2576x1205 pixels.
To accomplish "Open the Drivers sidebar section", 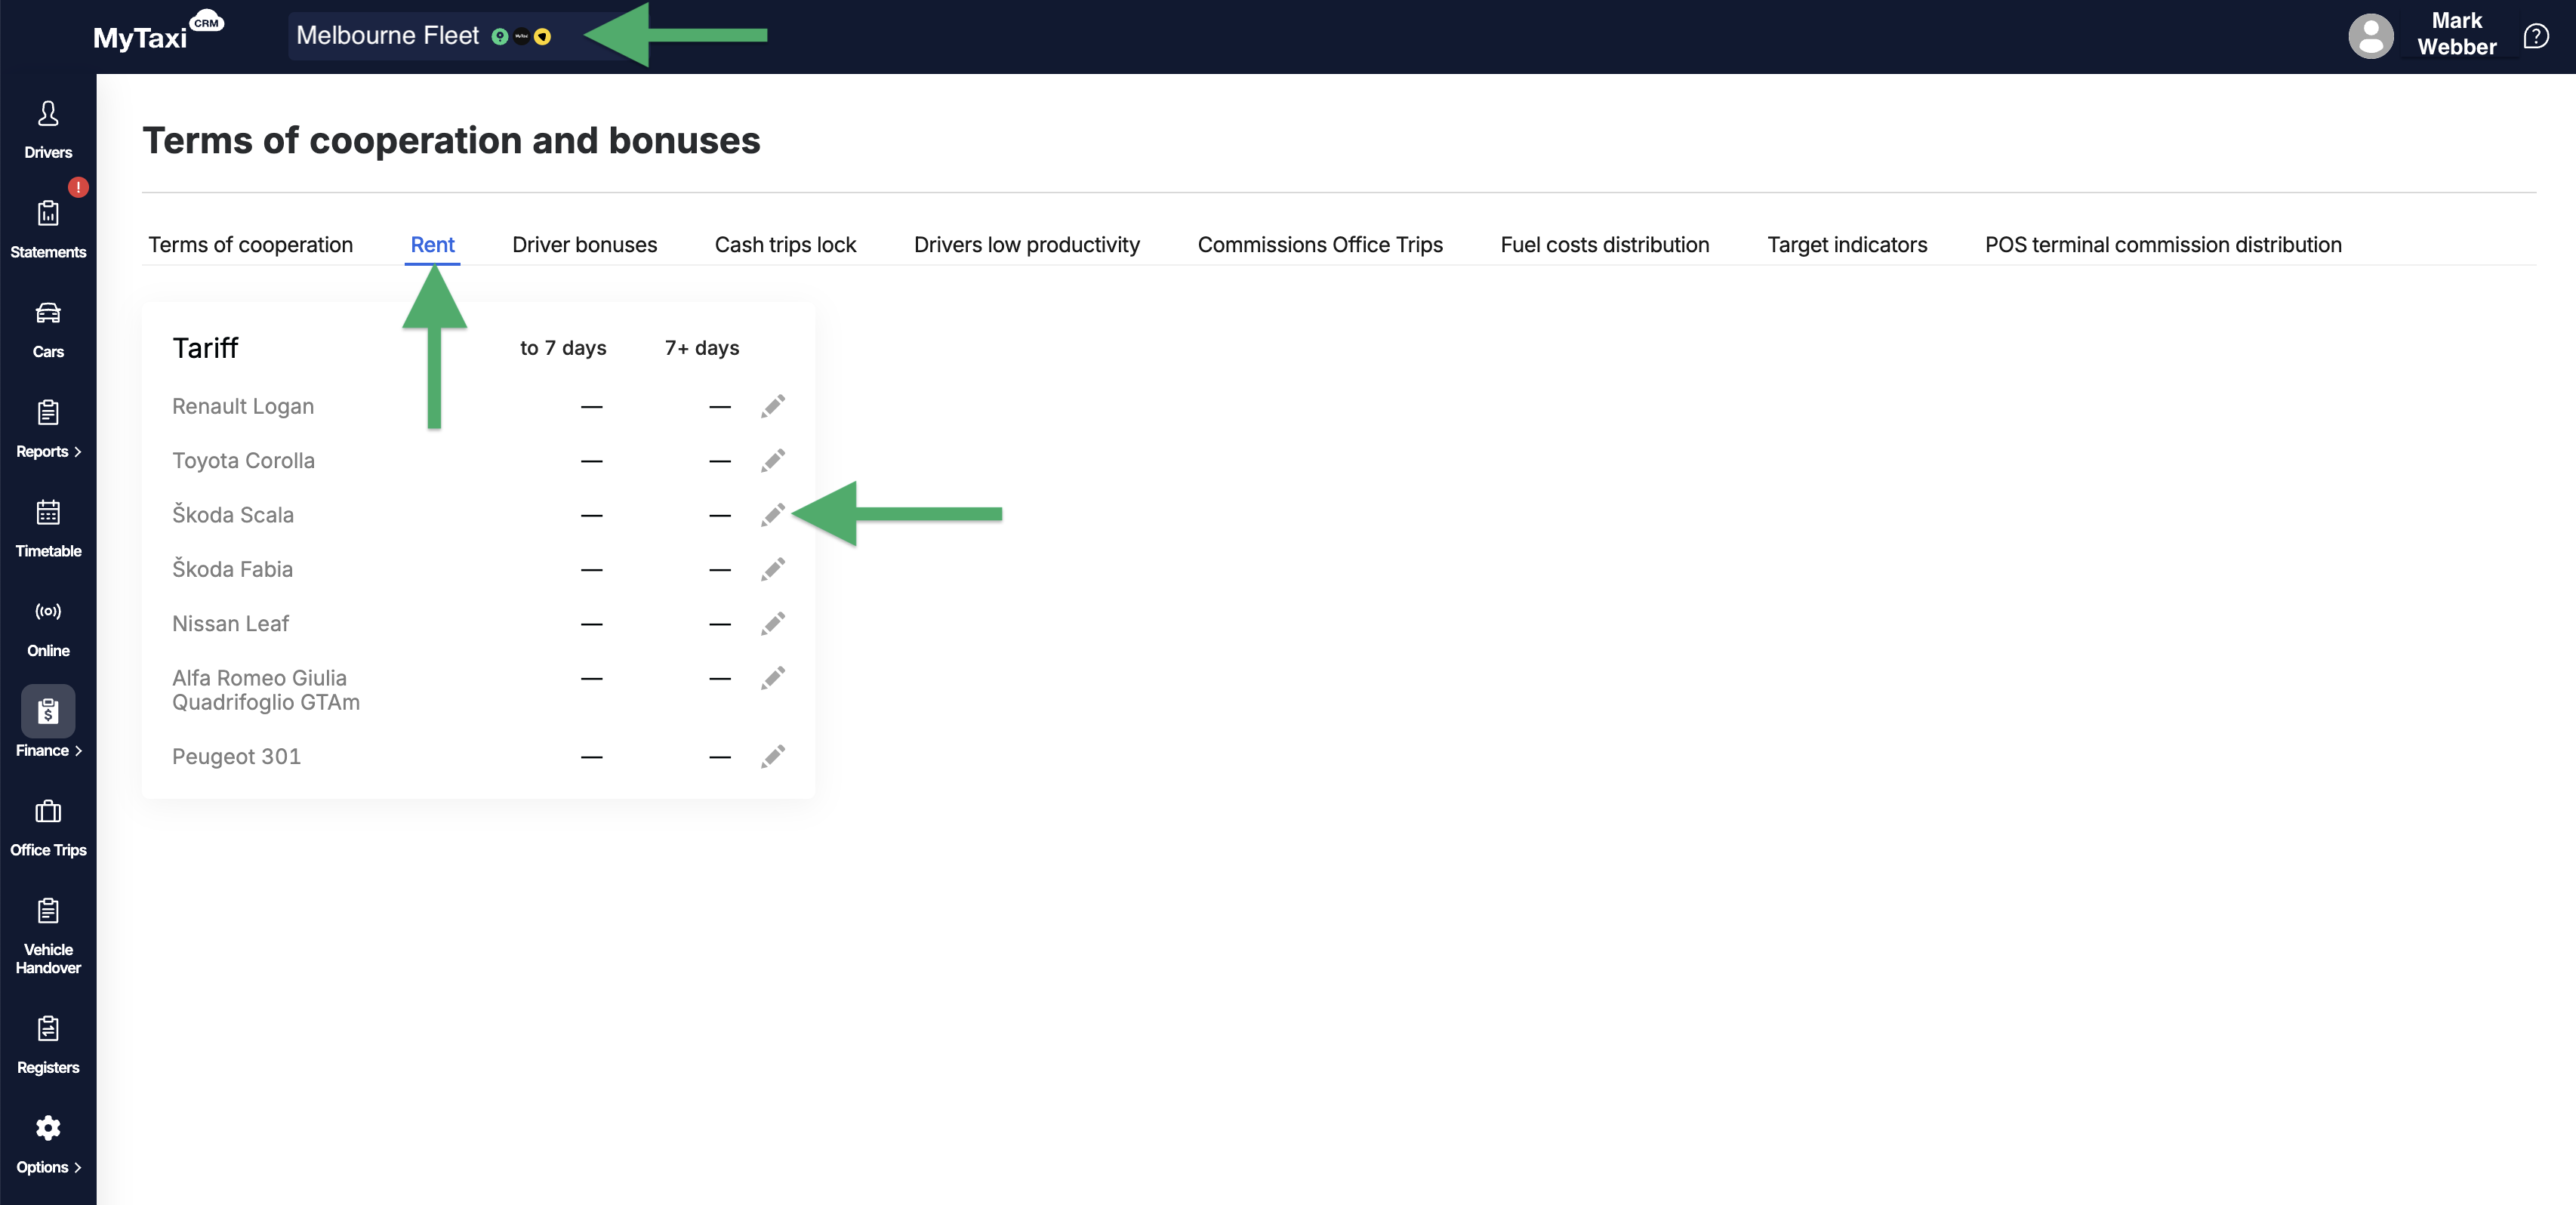I will [48, 130].
